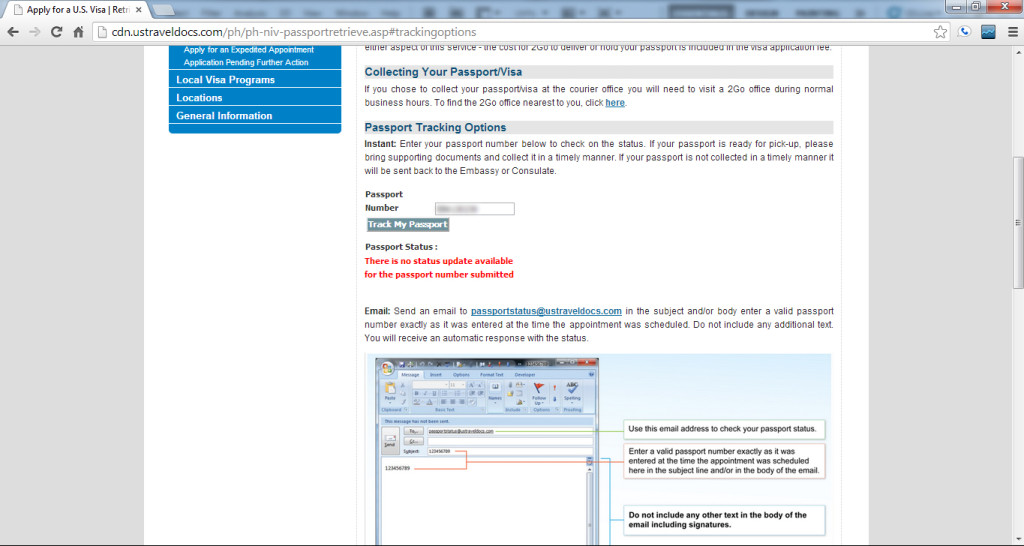Screen dimensions: 1024x546
Task: Click the Passport Number input field
Action: pos(475,208)
